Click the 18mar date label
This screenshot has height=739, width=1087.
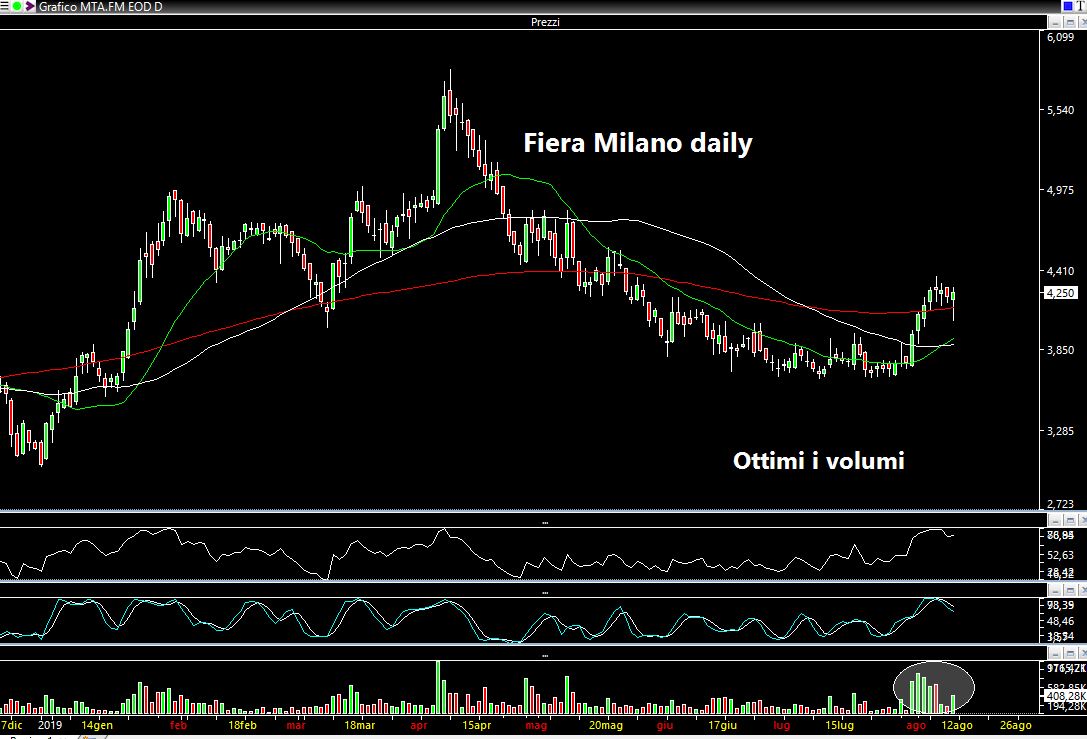tap(360, 725)
